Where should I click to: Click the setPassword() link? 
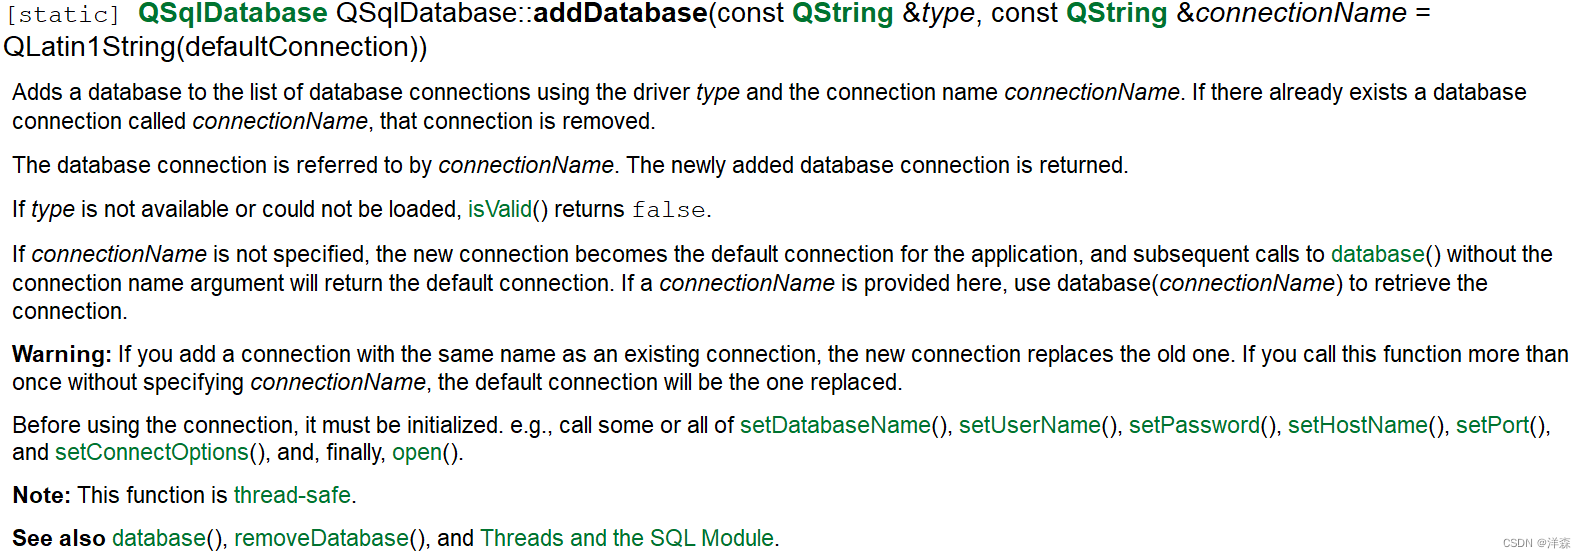[x=1194, y=426]
